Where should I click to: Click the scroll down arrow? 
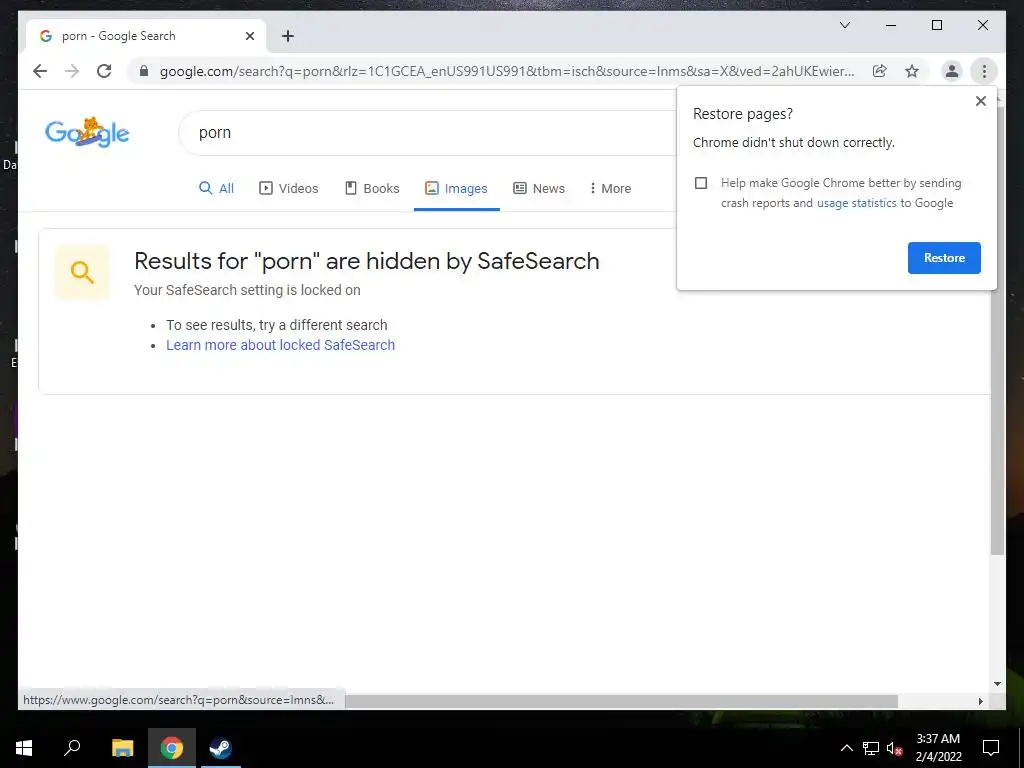click(997, 684)
